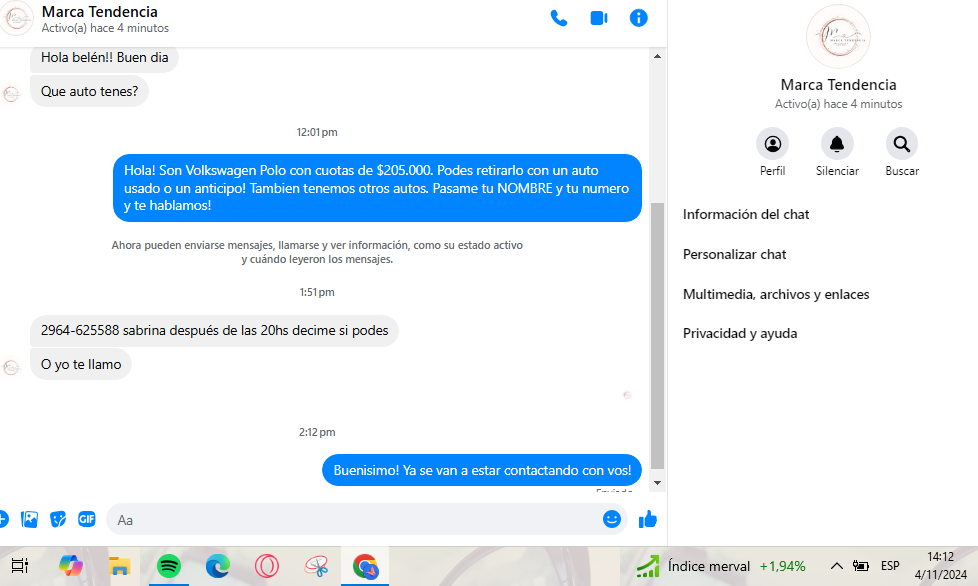Click the sender avatar beside 'O yo te llamo'
Viewport: 978px width, 586px height.
click(11, 368)
